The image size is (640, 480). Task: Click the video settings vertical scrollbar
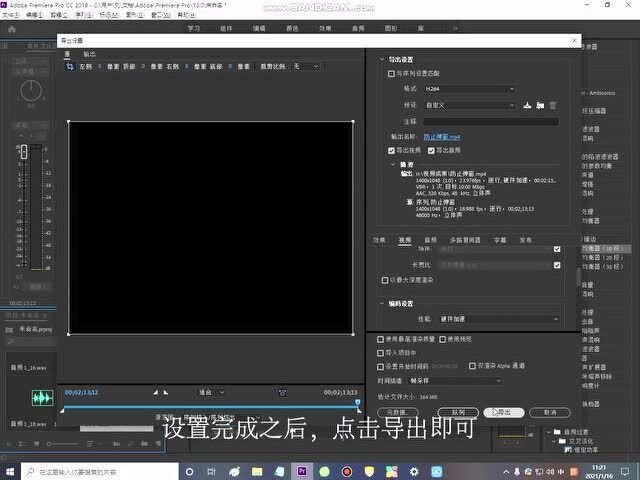pos(579,278)
